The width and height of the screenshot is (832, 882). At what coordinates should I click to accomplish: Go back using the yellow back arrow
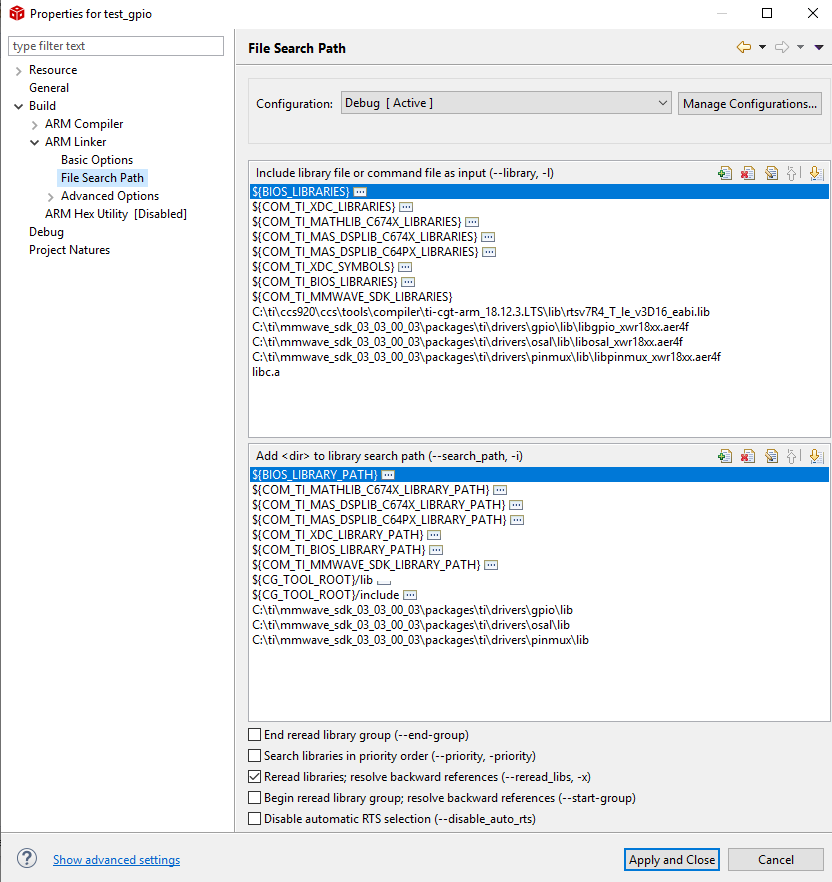click(x=744, y=47)
